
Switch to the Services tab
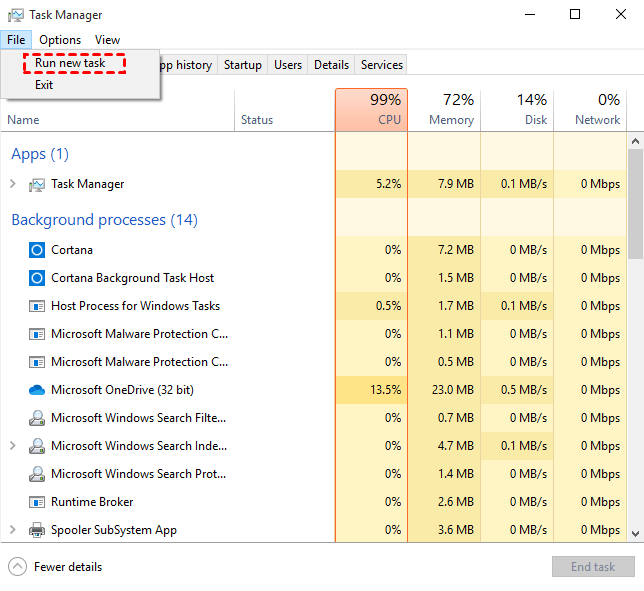click(x=382, y=65)
